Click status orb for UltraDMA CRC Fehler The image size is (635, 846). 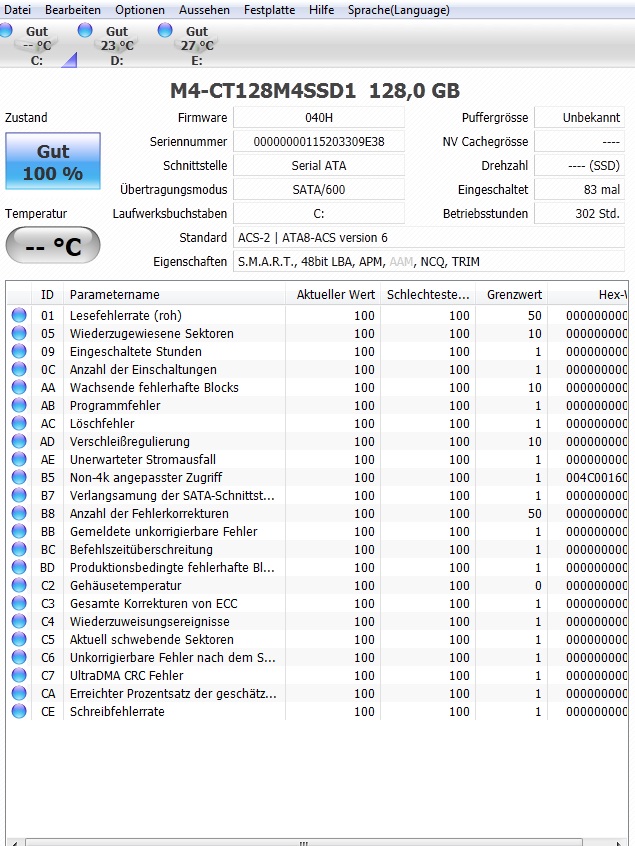pyautogui.click(x=19, y=675)
